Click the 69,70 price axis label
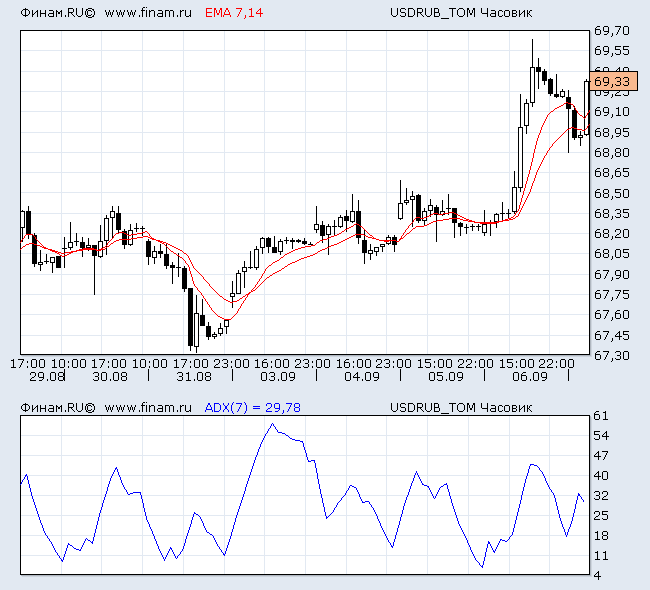The width and height of the screenshot is (650, 590). point(611,31)
